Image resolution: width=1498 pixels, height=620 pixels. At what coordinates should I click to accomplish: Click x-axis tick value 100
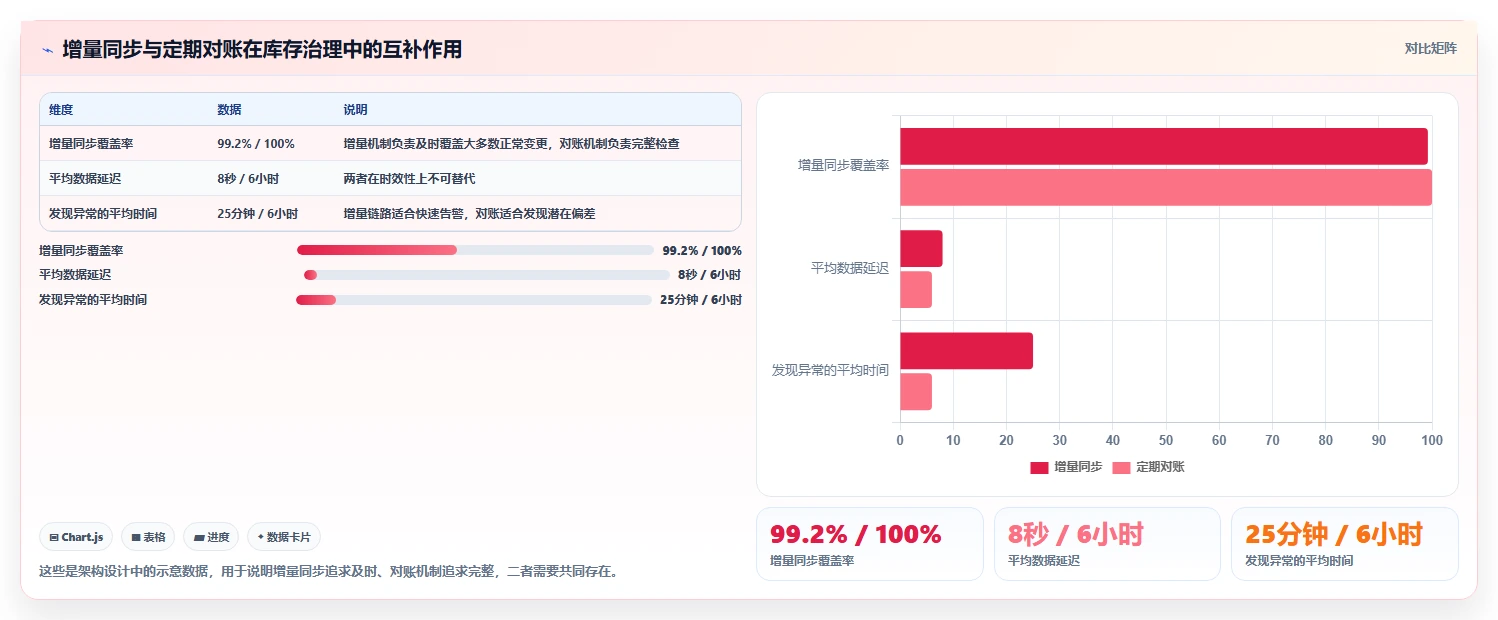tap(1432, 440)
